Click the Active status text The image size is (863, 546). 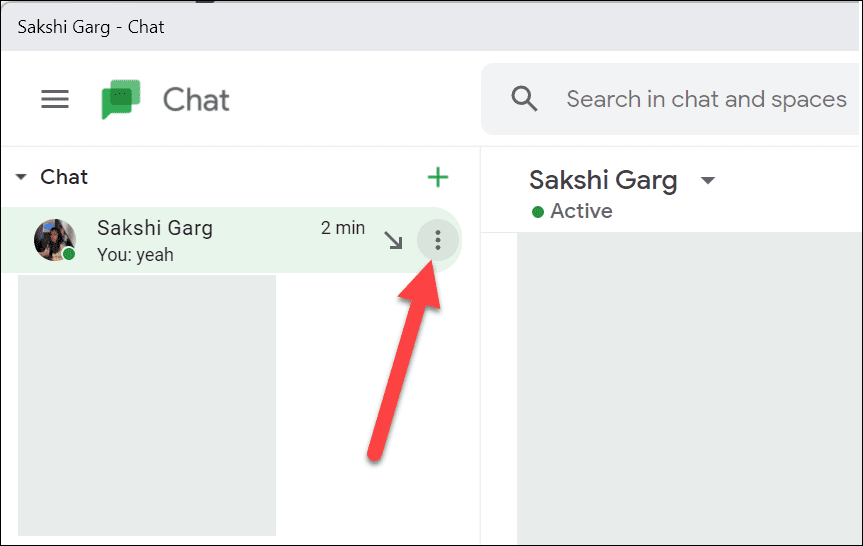click(x=581, y=211)
